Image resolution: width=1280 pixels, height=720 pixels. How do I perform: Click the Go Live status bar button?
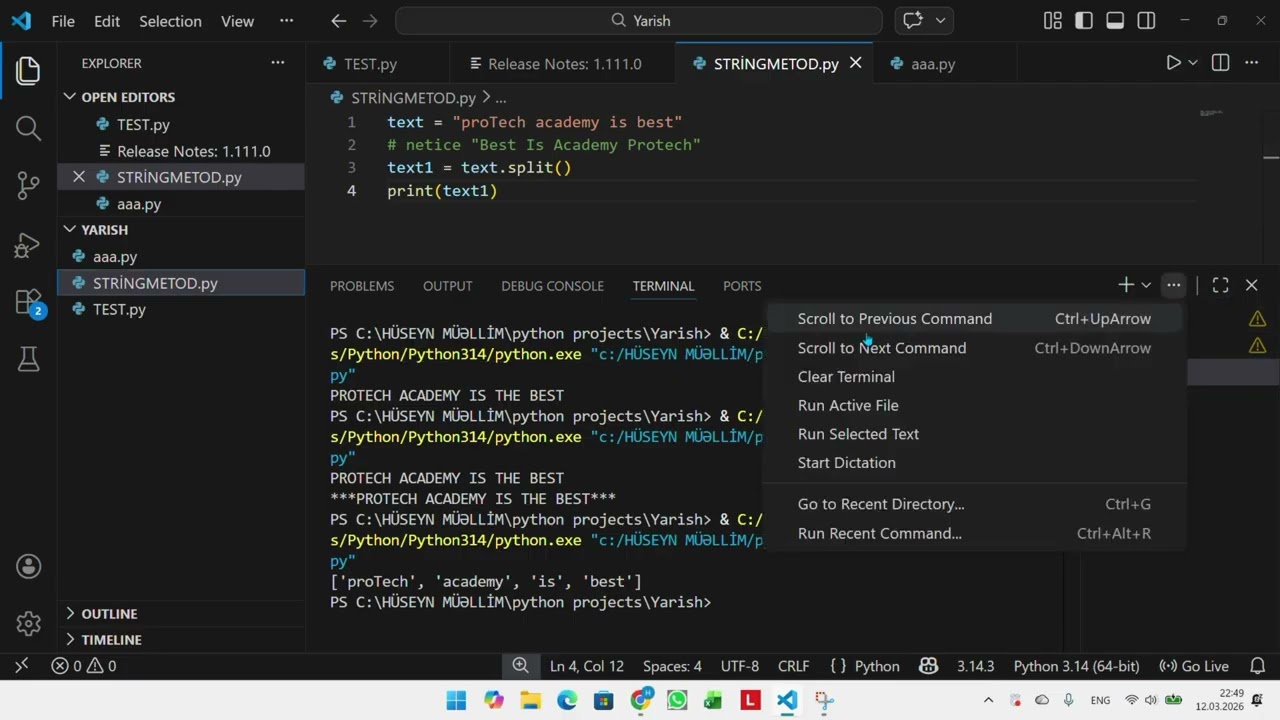(1194, 666)
